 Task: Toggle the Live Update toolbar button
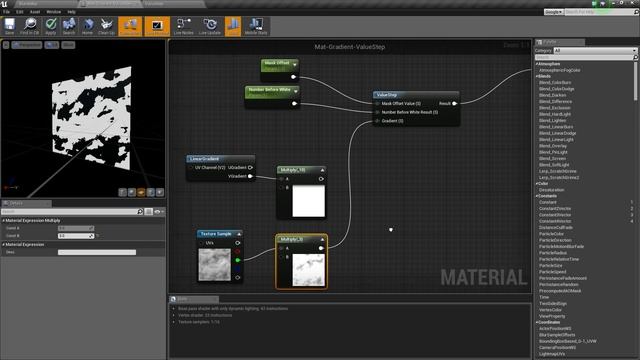[x=210, y=26]
